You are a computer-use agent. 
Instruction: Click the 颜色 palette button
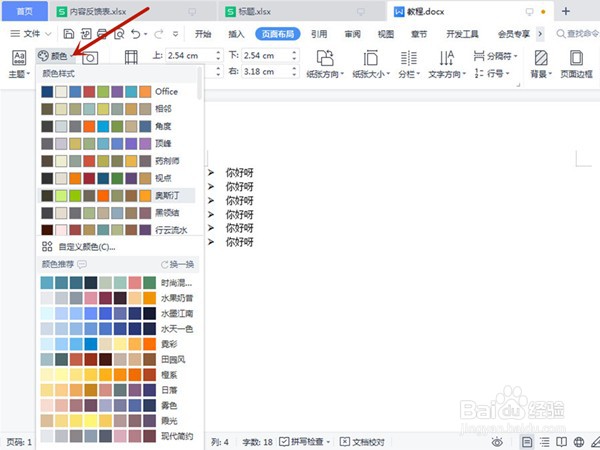53,56
